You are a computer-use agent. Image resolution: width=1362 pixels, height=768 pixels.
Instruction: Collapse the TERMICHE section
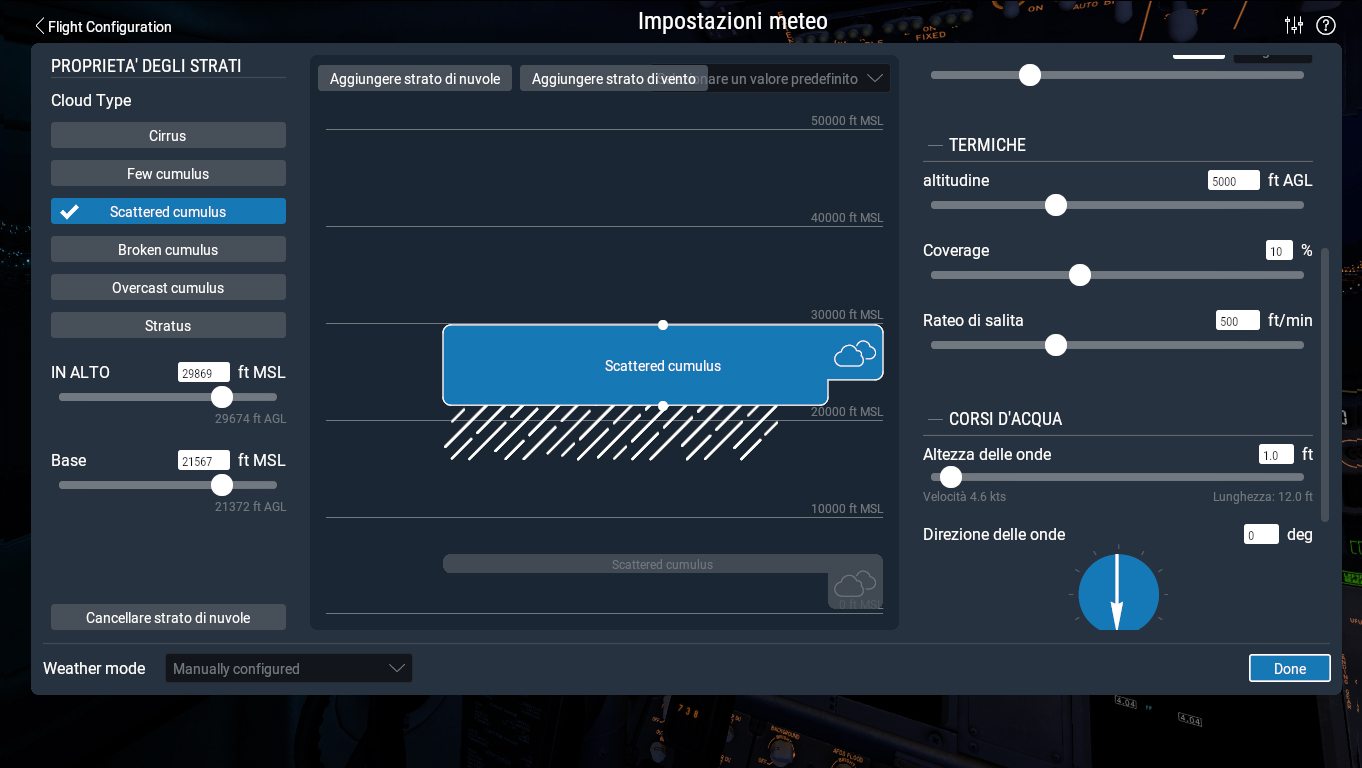(935, 146)
